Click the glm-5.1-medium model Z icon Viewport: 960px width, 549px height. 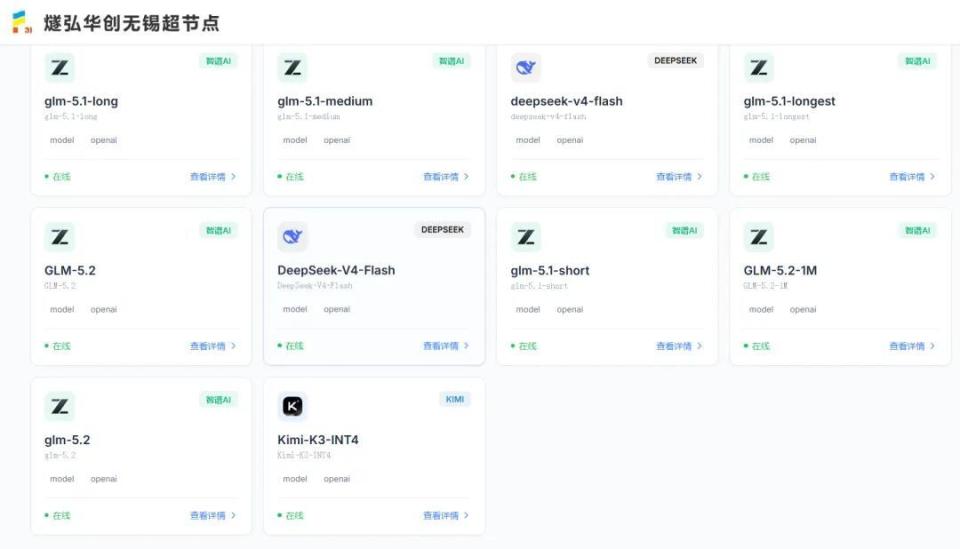click(x=293, y=67)
